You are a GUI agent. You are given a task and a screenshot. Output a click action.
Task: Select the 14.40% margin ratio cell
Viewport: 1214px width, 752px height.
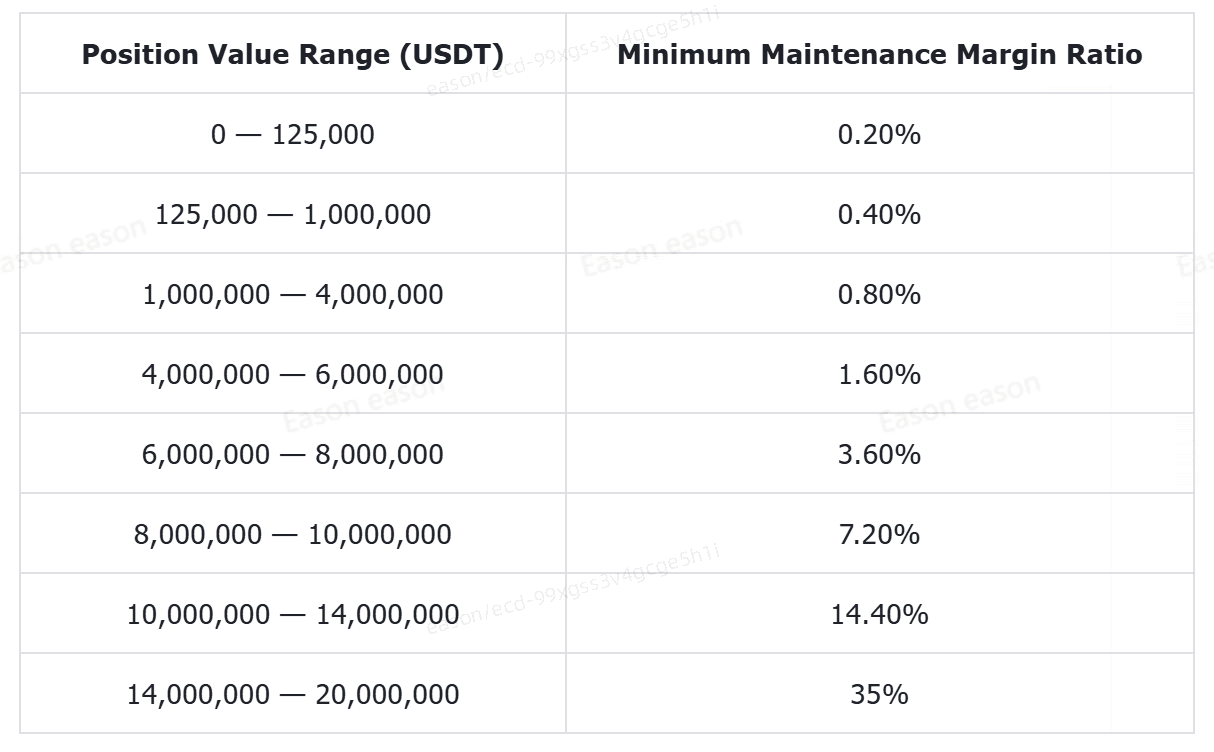(x=879, y=614)
